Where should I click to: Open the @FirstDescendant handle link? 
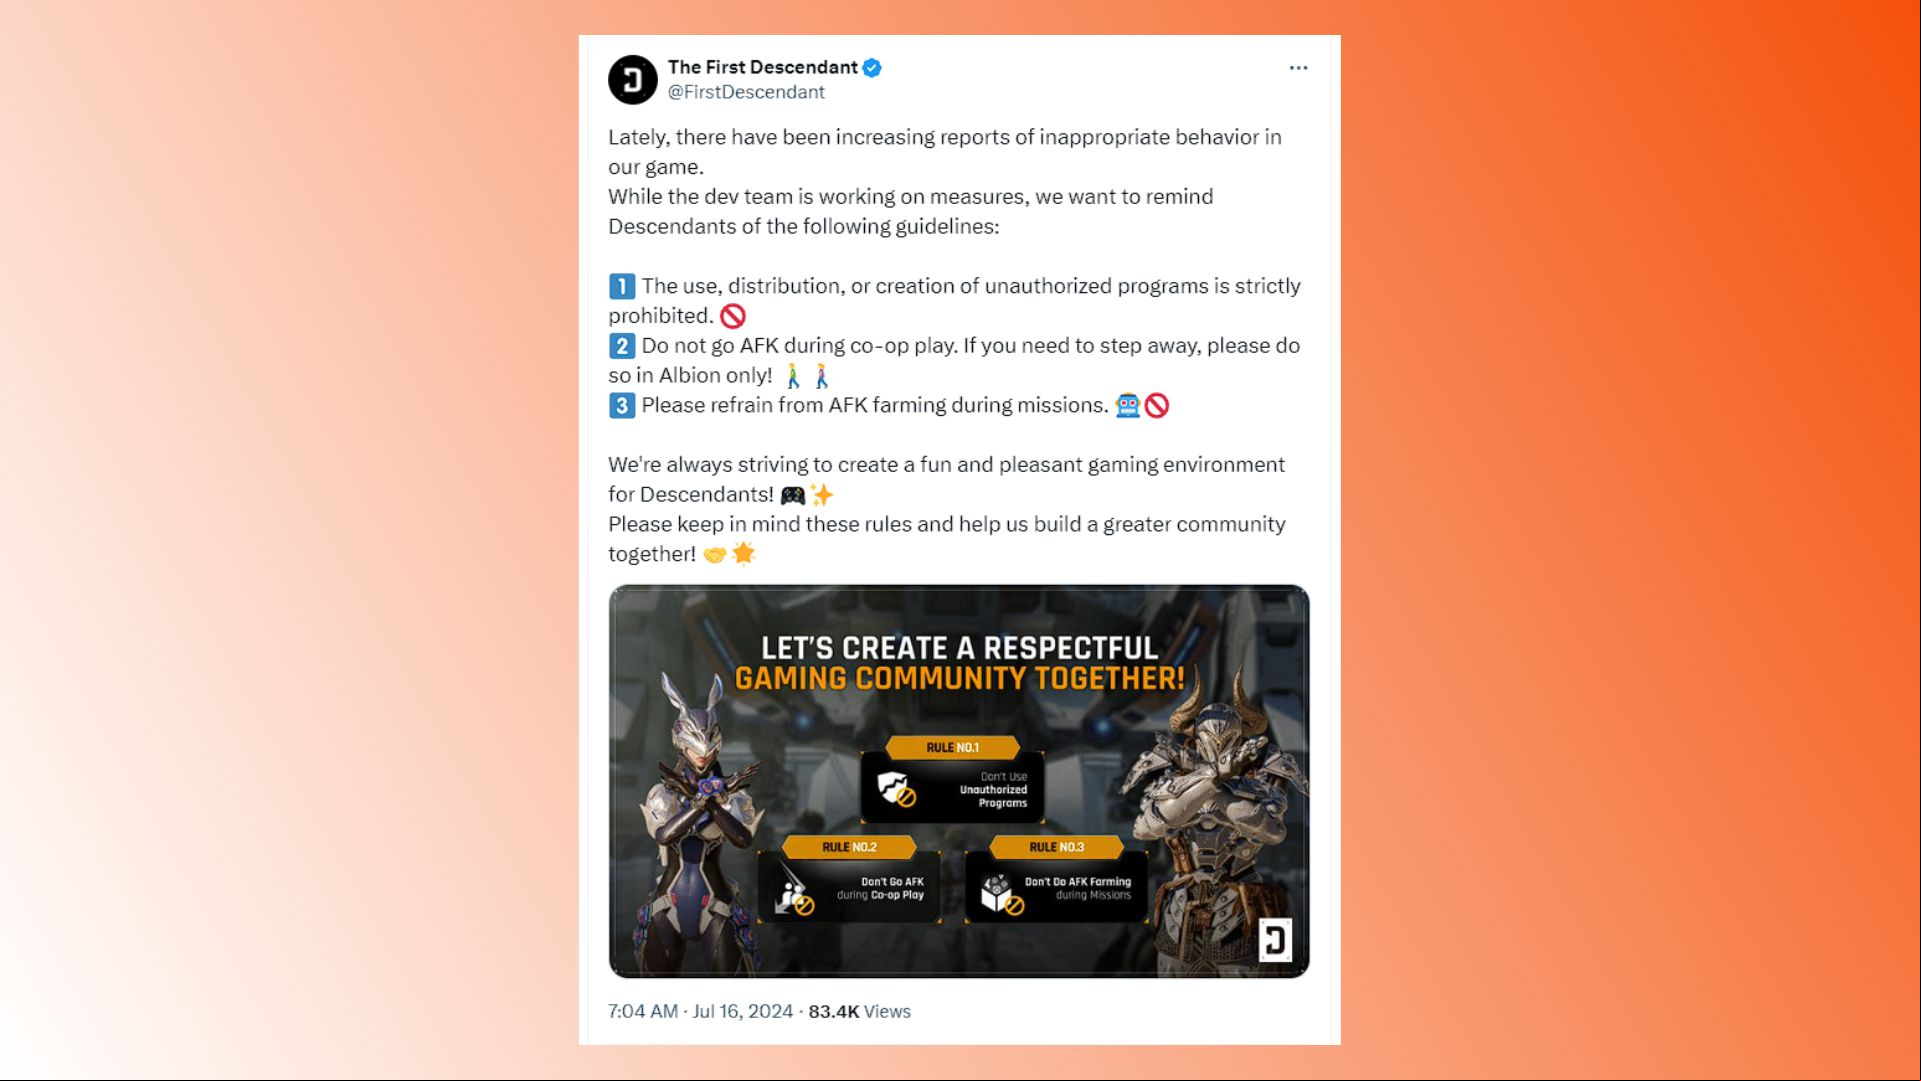[746, 92]
